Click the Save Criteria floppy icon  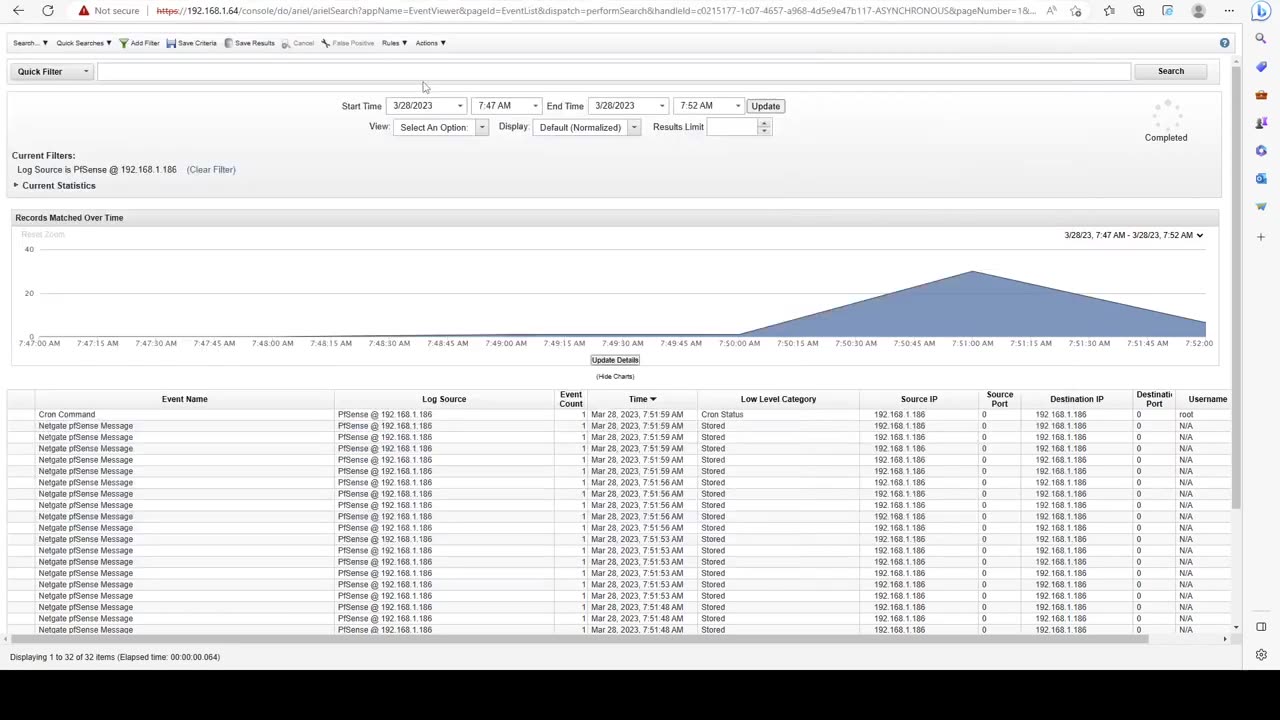[171, 43]
